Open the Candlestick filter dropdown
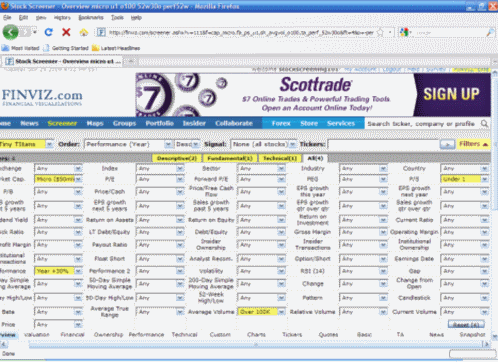The image size is (498, 362). click(464, 298)
